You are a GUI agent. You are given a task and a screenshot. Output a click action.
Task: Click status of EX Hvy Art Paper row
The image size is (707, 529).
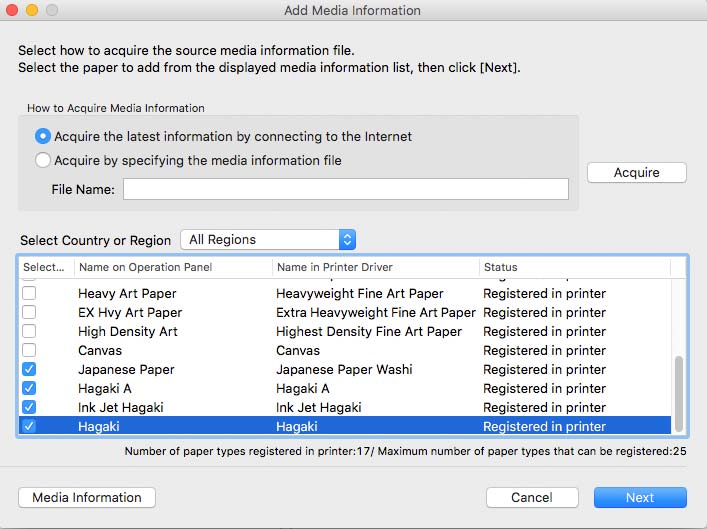click(545, 313)
